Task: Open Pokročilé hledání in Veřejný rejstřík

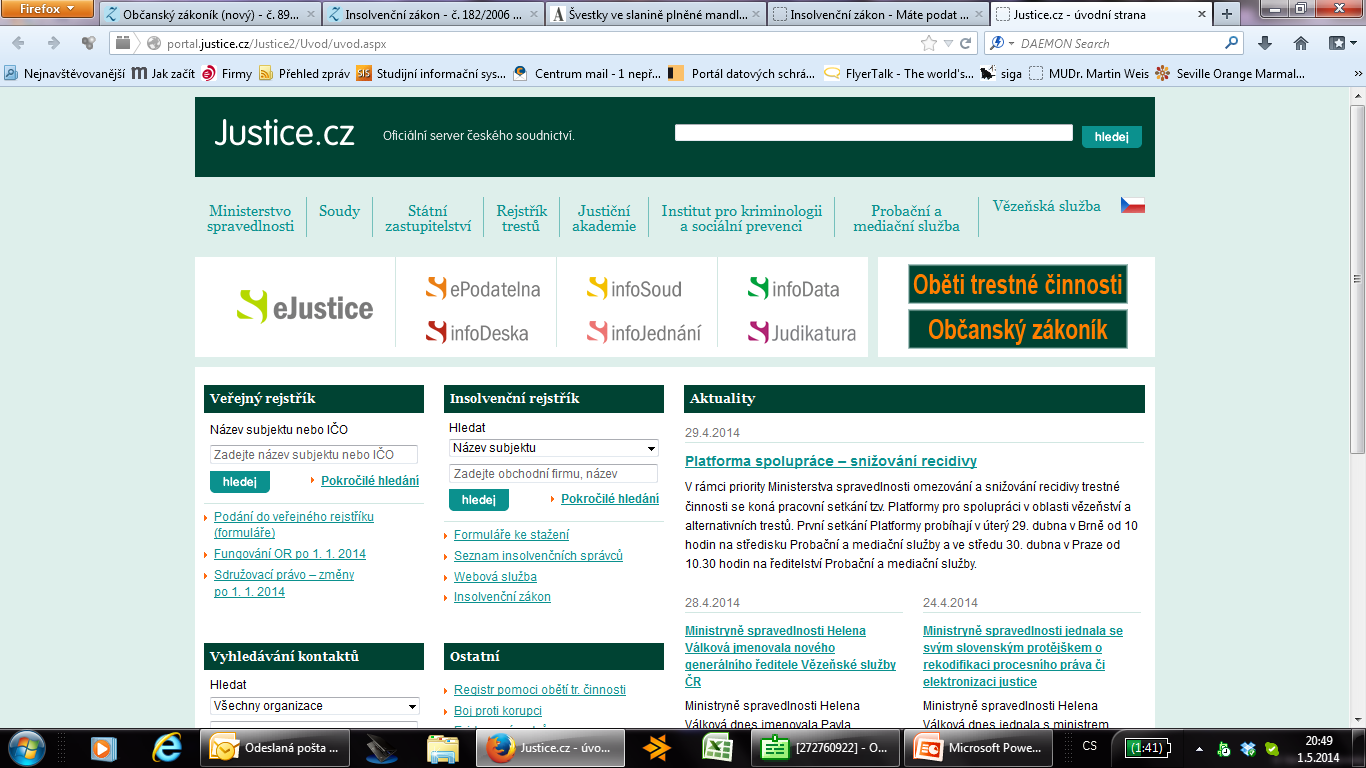Action: click(370, 481)
